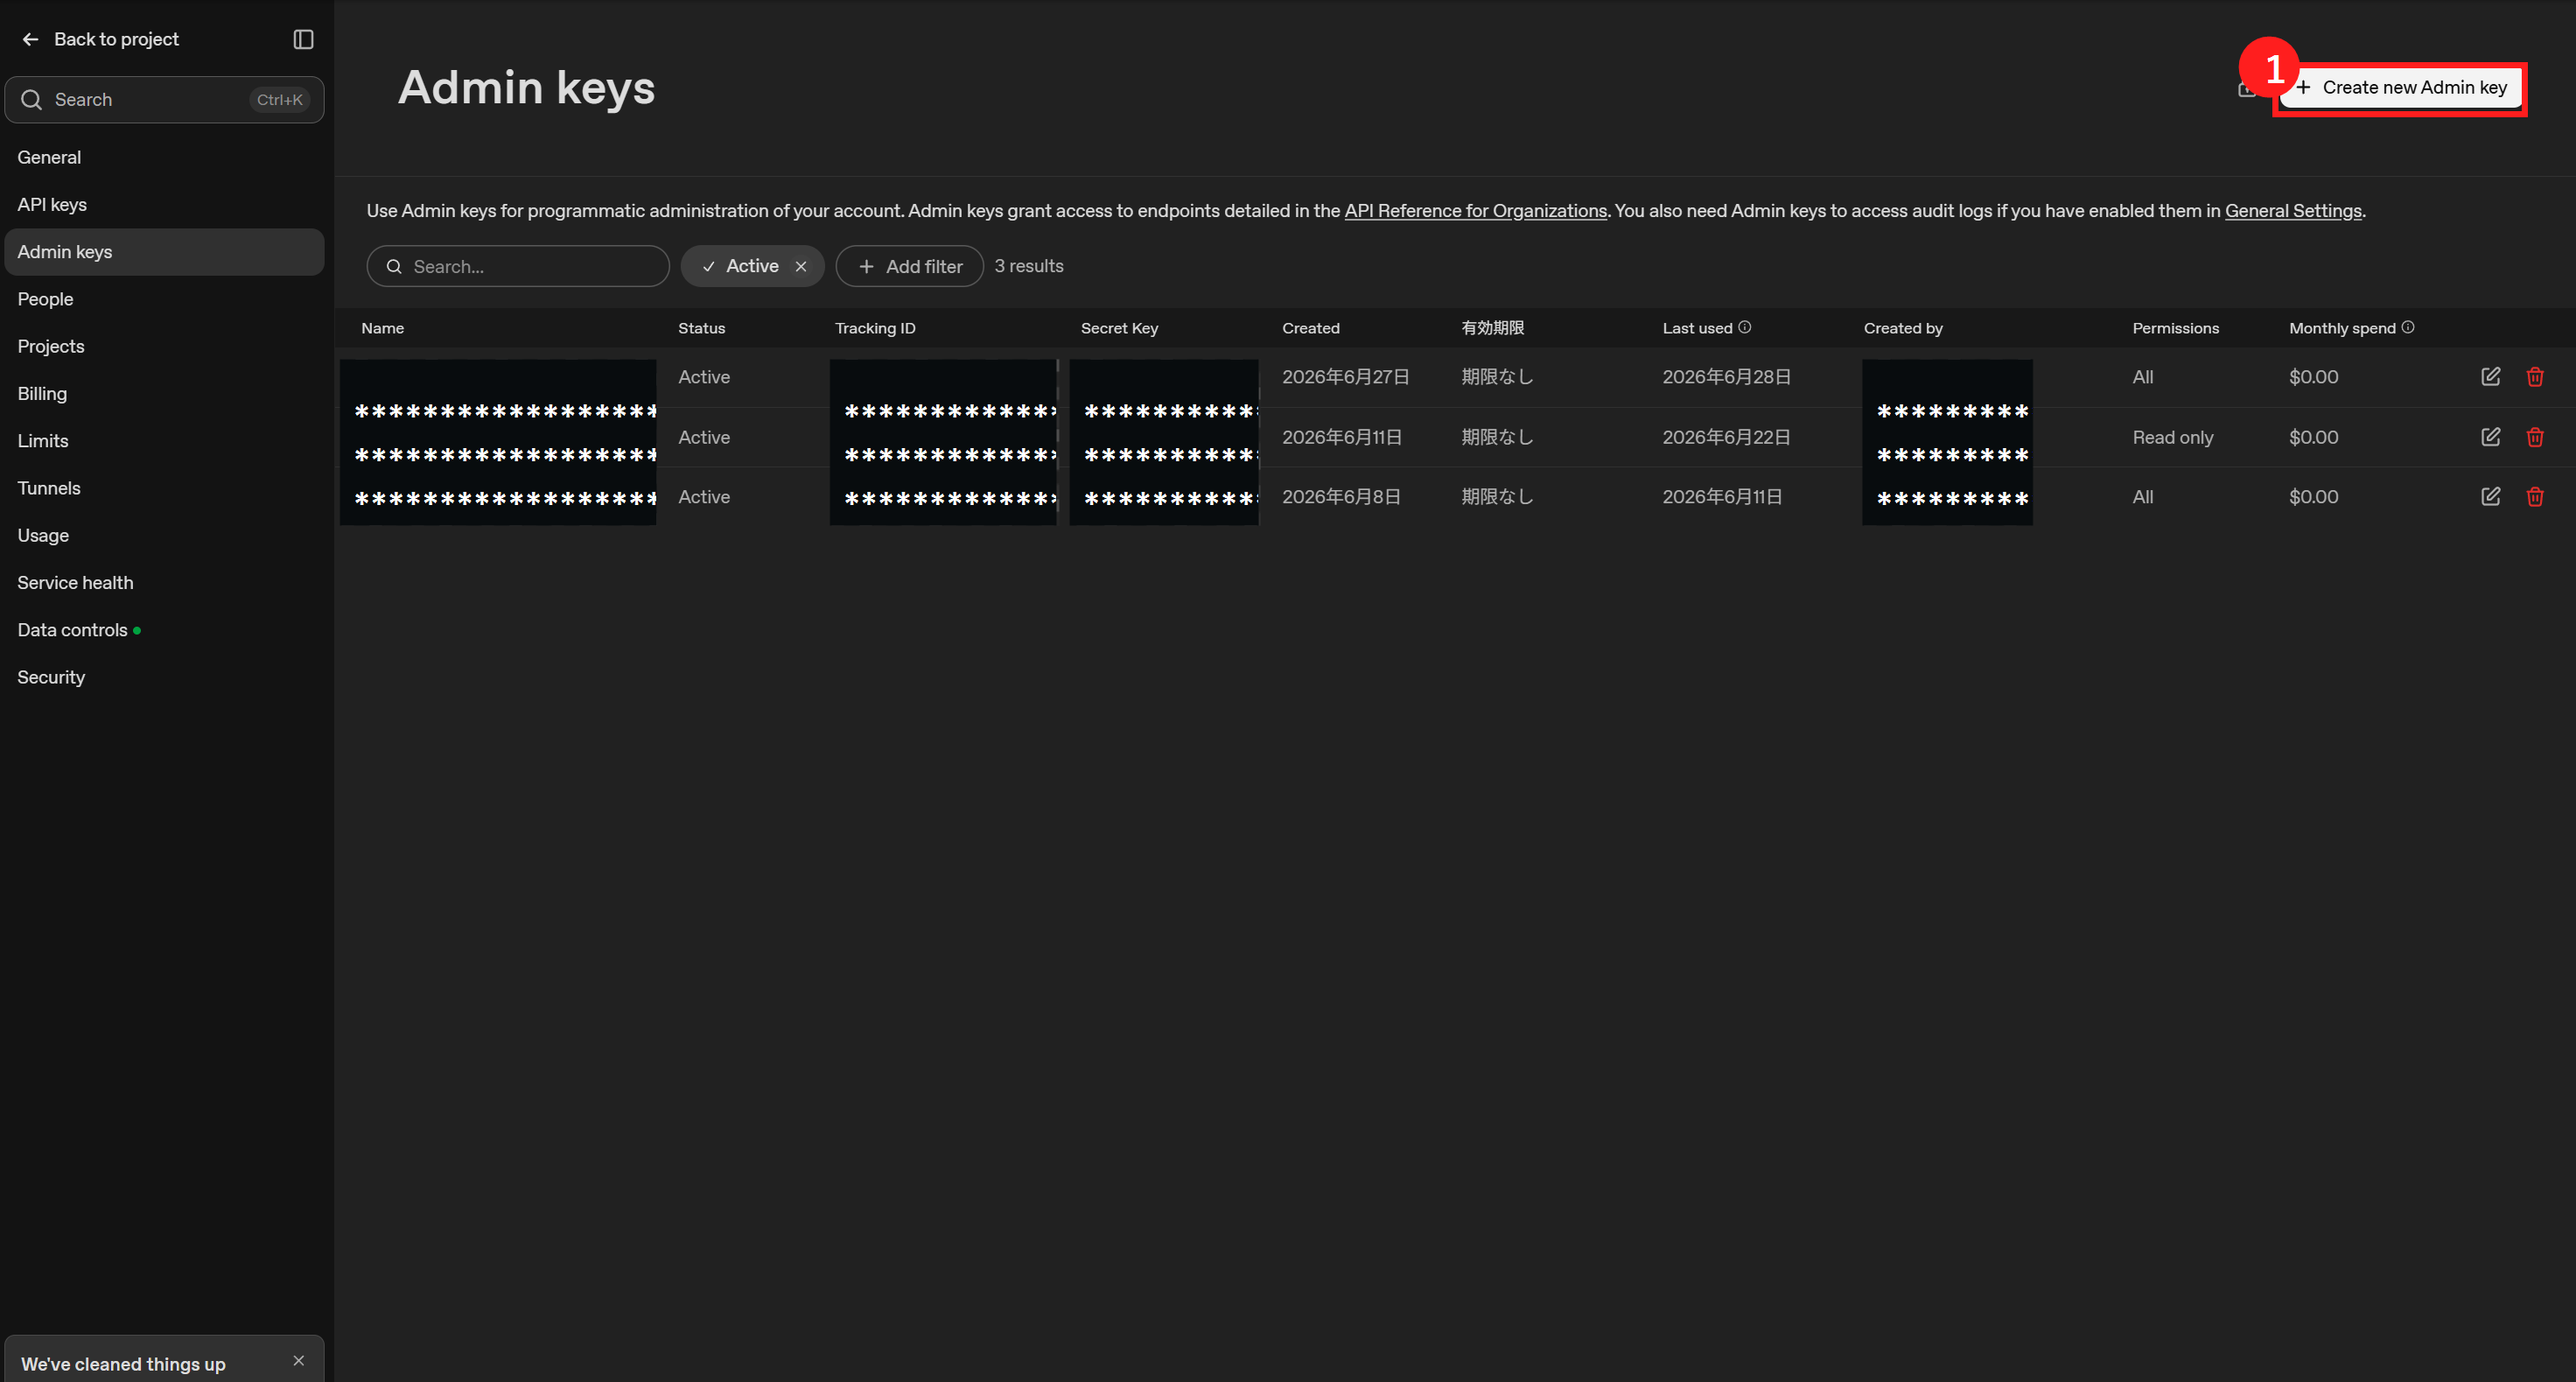The width and height of the screenshot is (2576, 1382).
Task: Delete the Read only key
Action: tap(2535, 437)
